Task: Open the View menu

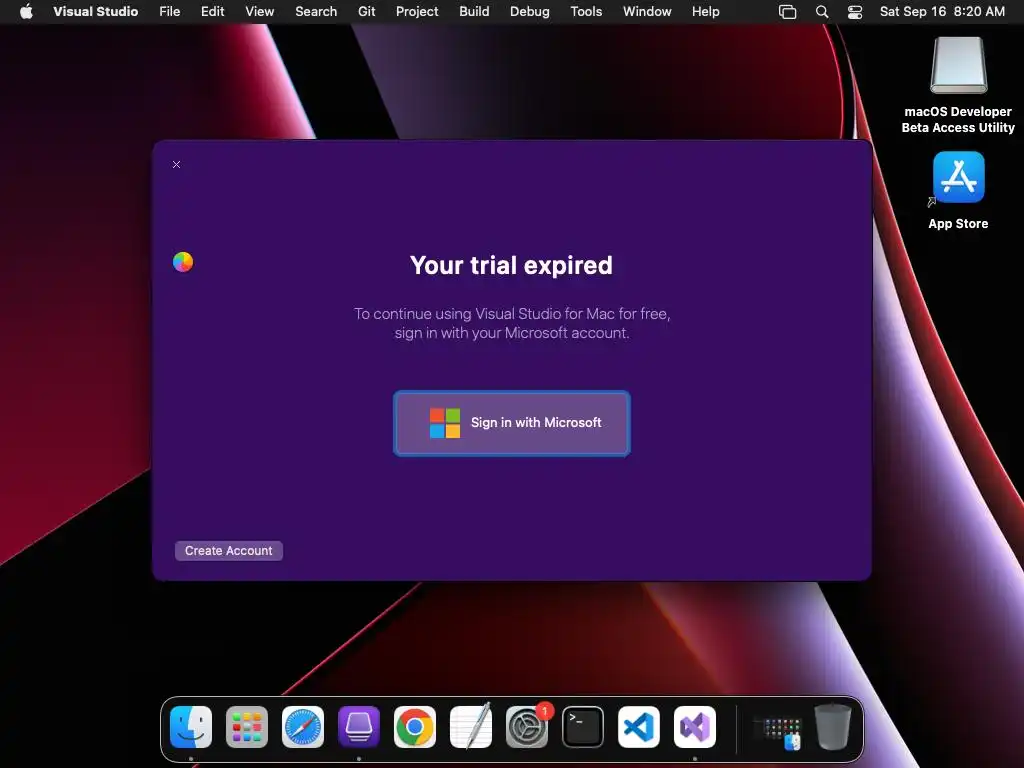Action: tap(259, 11)
